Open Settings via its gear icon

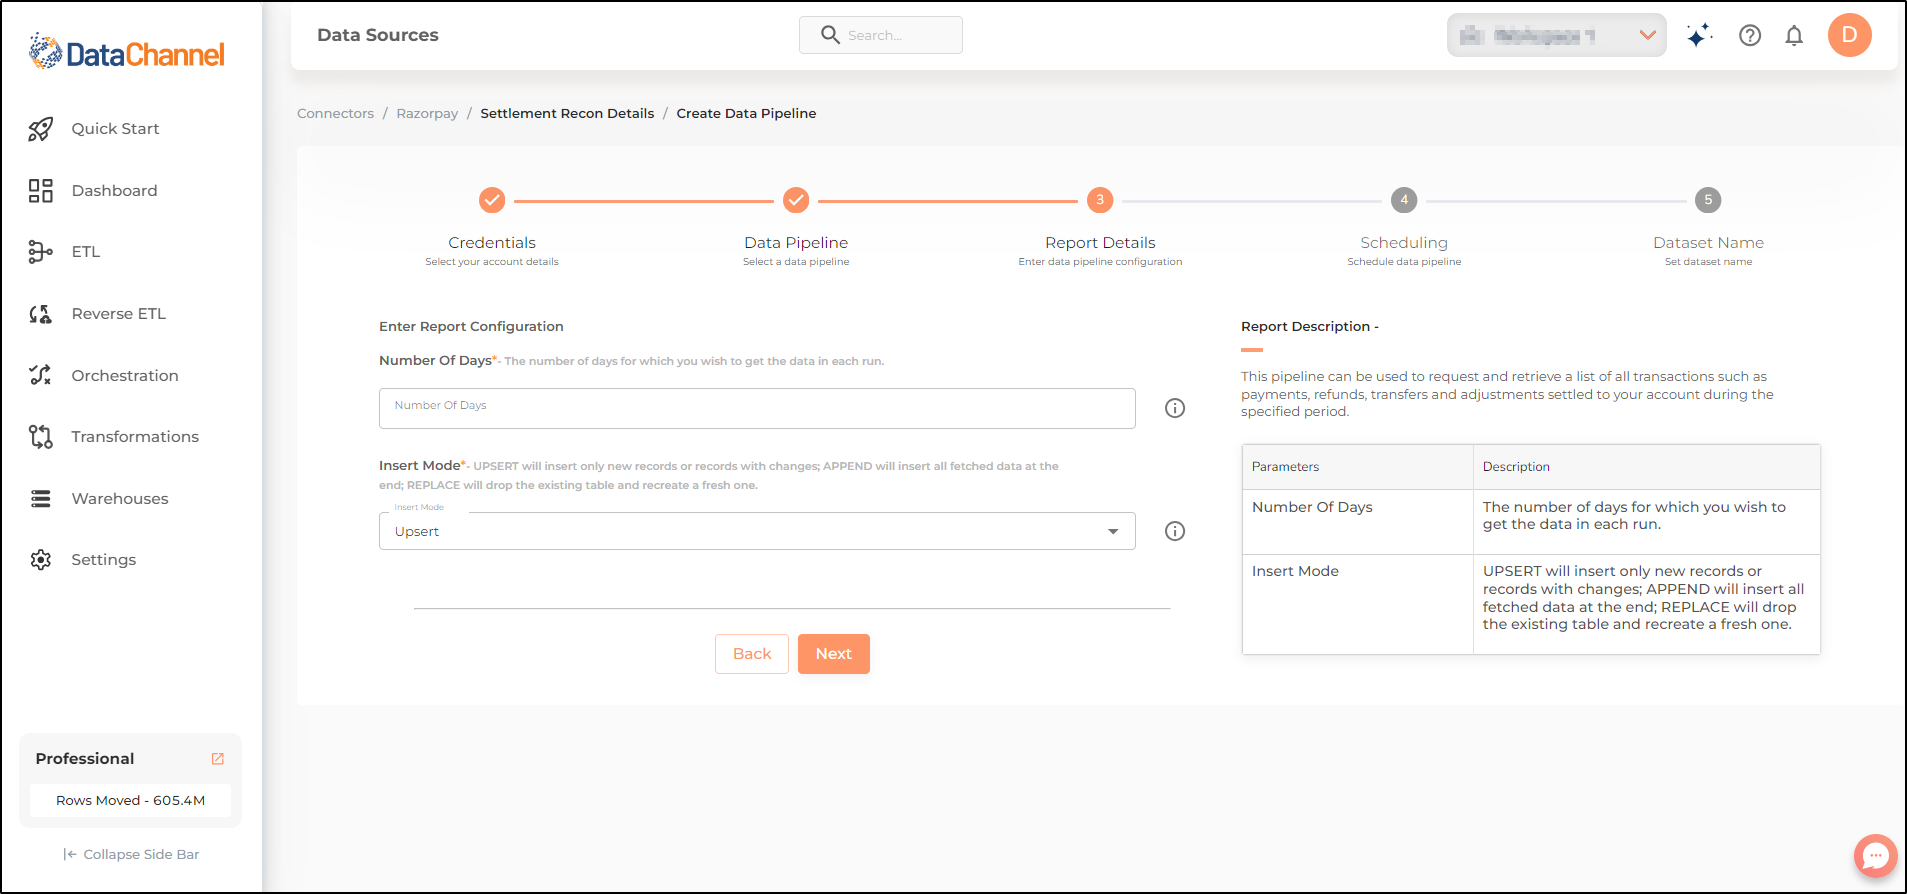40,560
